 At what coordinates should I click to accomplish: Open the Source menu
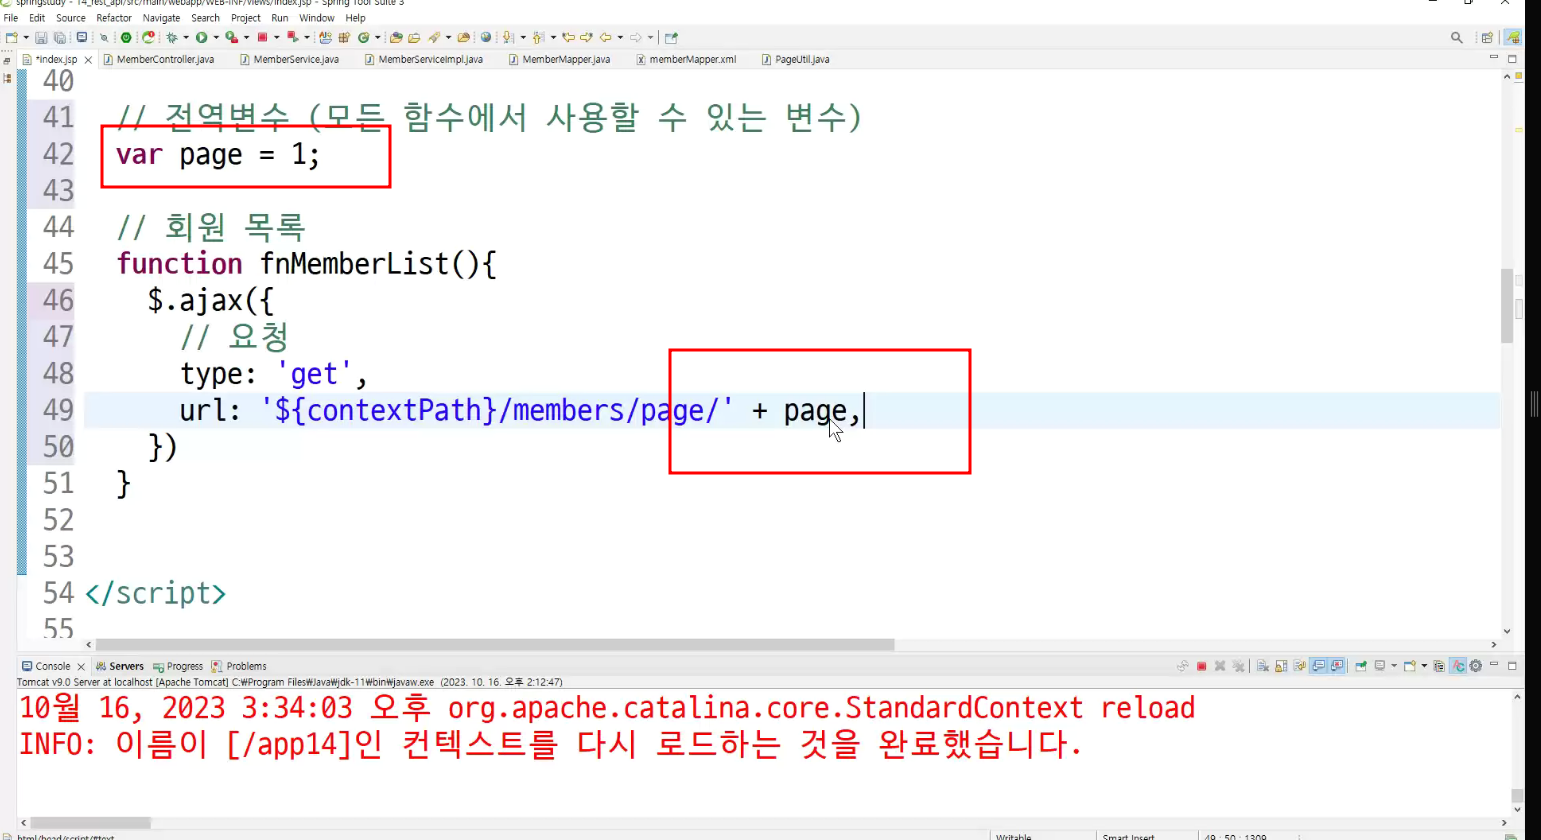71,18
